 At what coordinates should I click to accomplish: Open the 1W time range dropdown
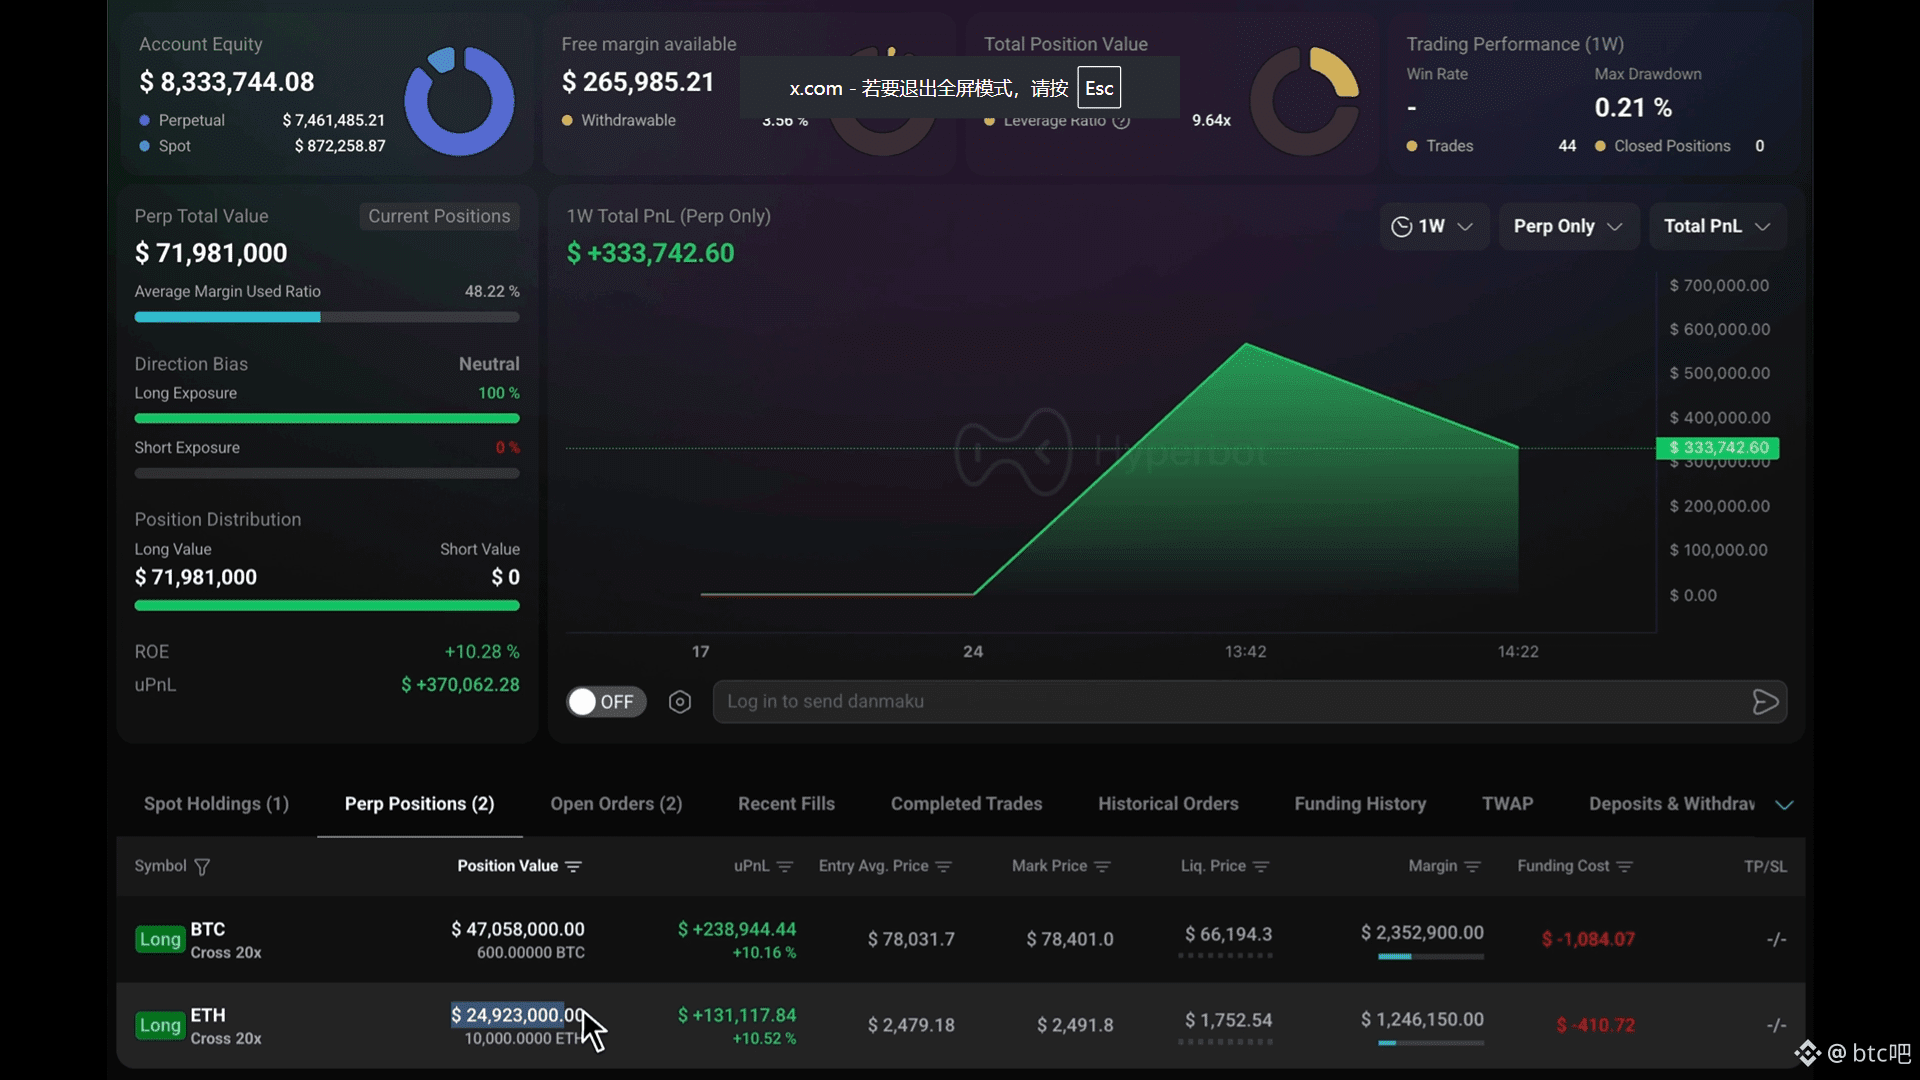1434,226
